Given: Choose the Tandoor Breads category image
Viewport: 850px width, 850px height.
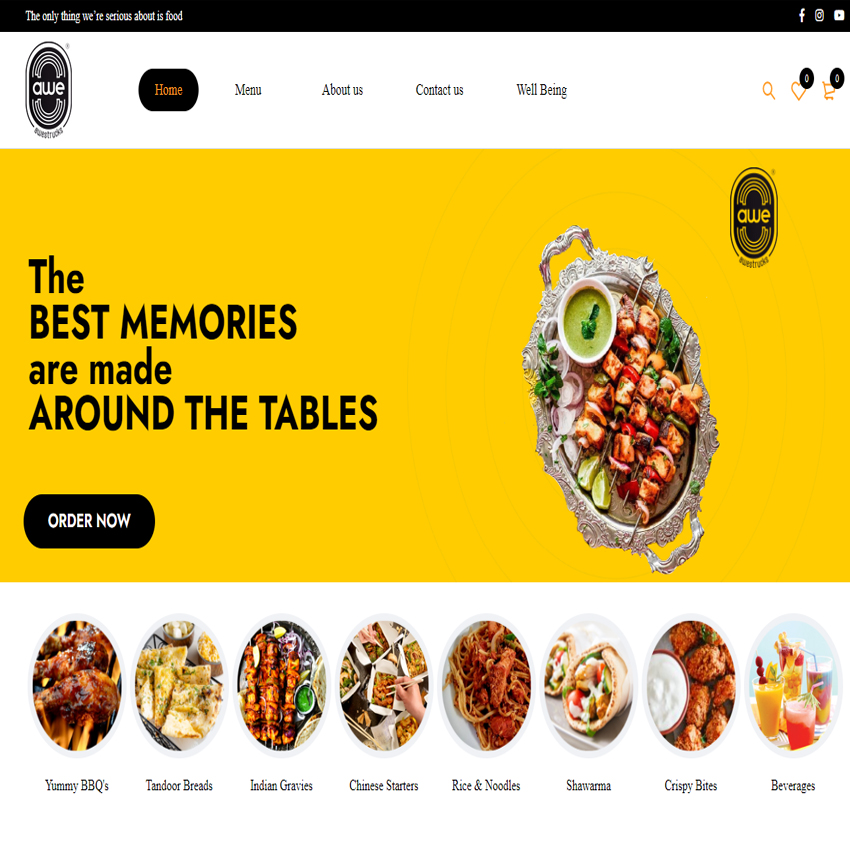Looking at the screenshot, I should 179,686.
